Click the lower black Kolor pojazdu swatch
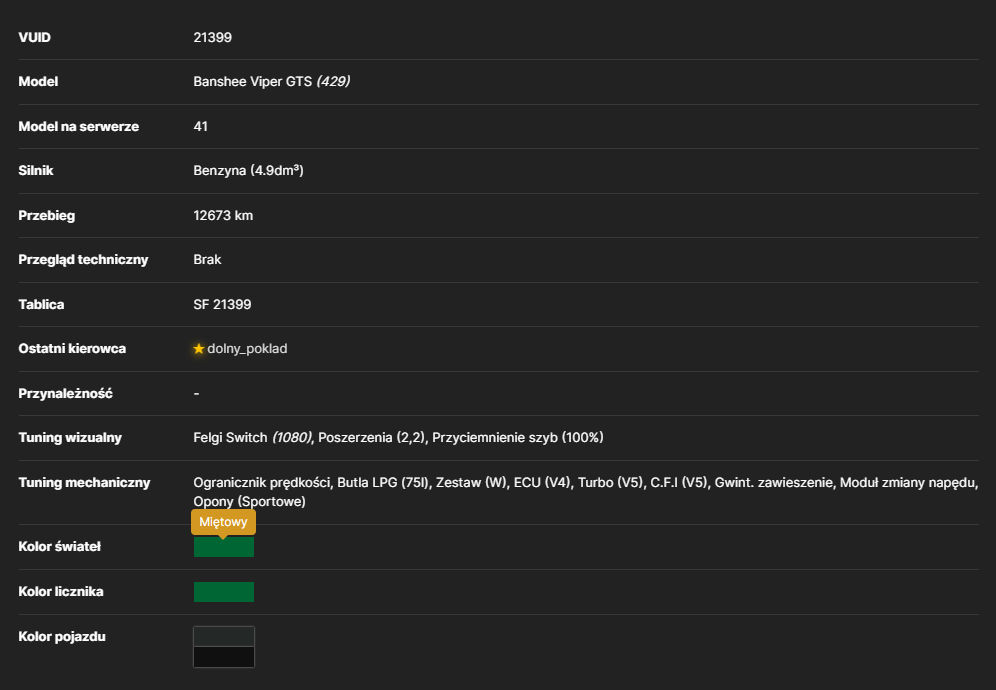Image resolution: width=996 pixels, height=690 pixels. [224, 657]
